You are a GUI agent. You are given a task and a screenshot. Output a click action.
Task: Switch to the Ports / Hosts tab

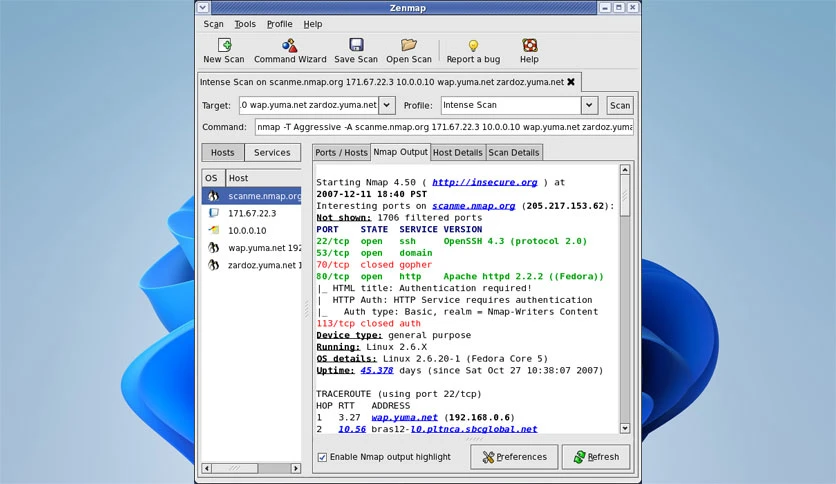click(341, 152)
